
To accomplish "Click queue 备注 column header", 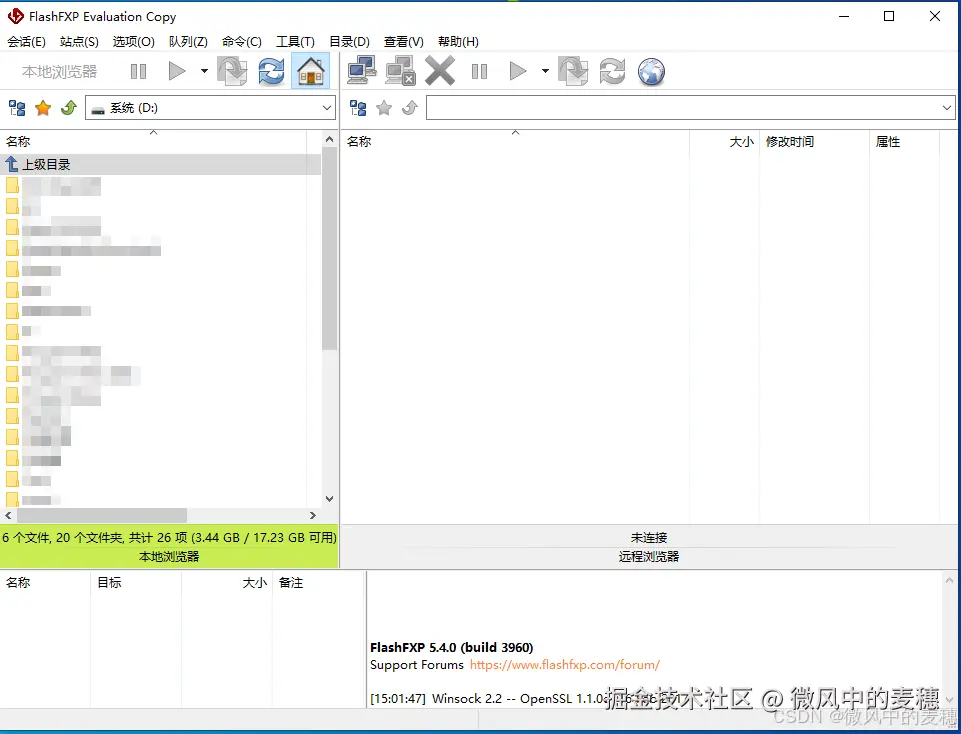I will pos(317,583).
